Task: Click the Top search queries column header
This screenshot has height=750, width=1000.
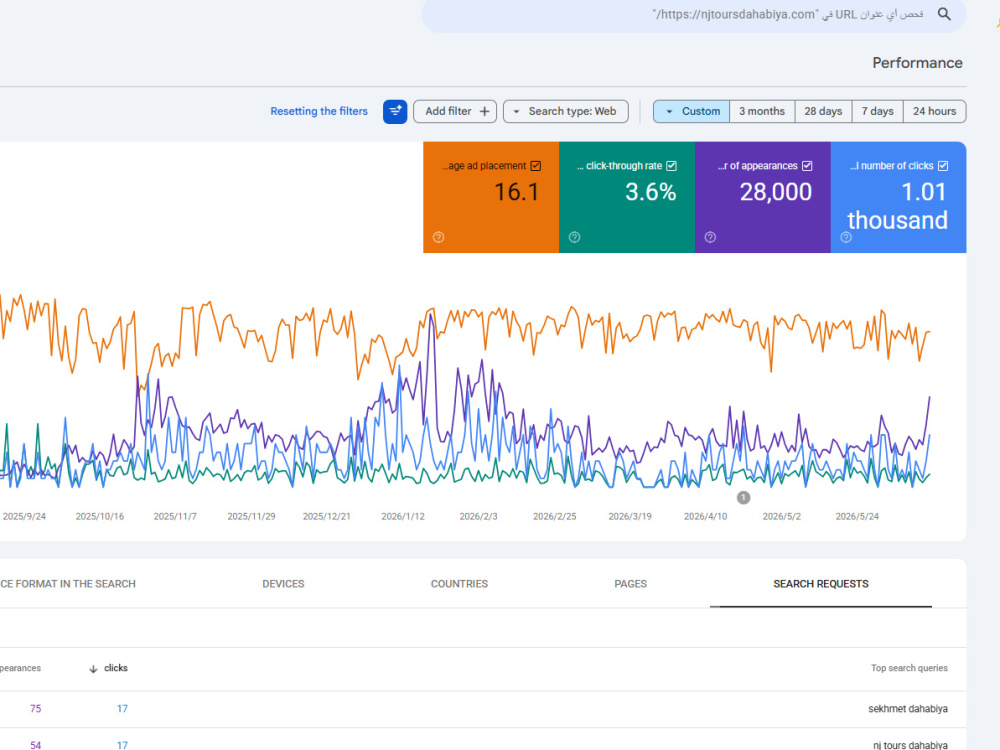Action: pyautogui.click(x=909, y=668)
